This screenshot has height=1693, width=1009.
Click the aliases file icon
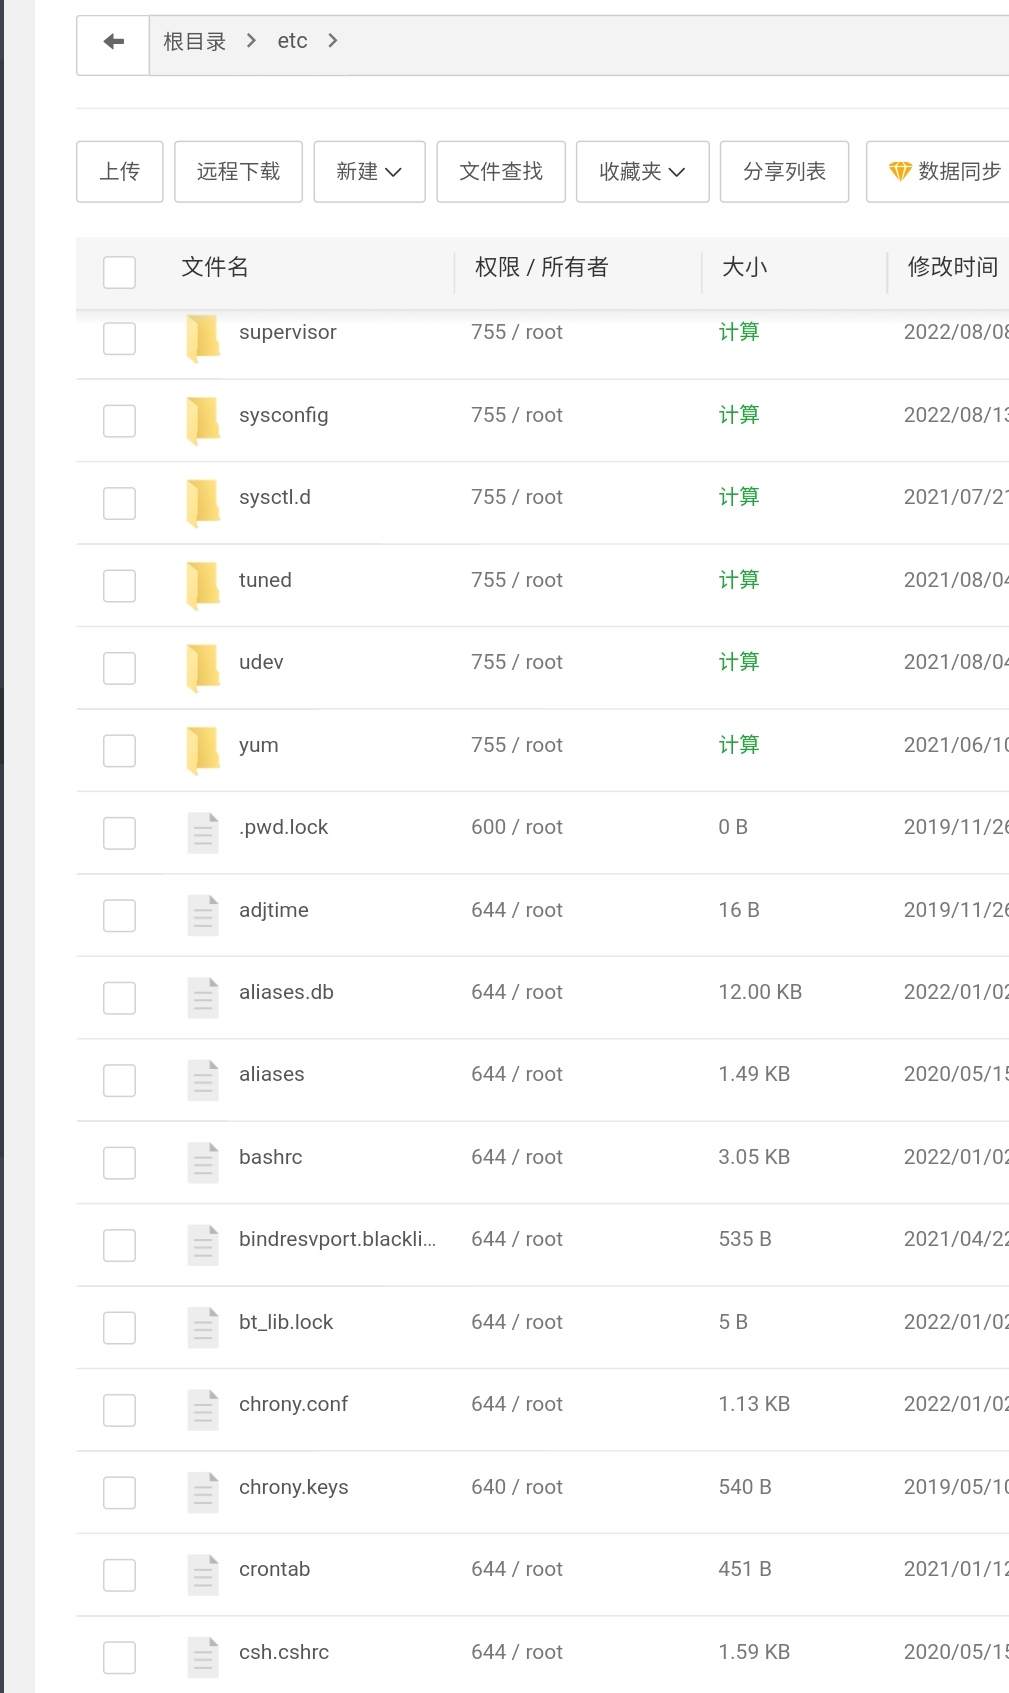click(x=203, y=1080)
